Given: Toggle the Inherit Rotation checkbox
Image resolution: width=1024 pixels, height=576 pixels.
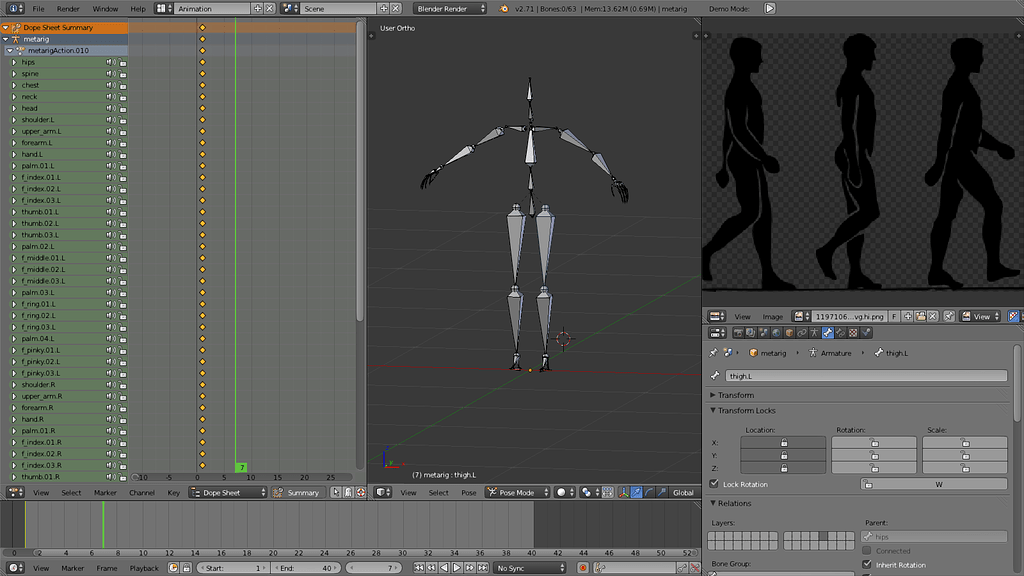Looking at the screenshot, I should pyautogui.click(x=867, y=564).
